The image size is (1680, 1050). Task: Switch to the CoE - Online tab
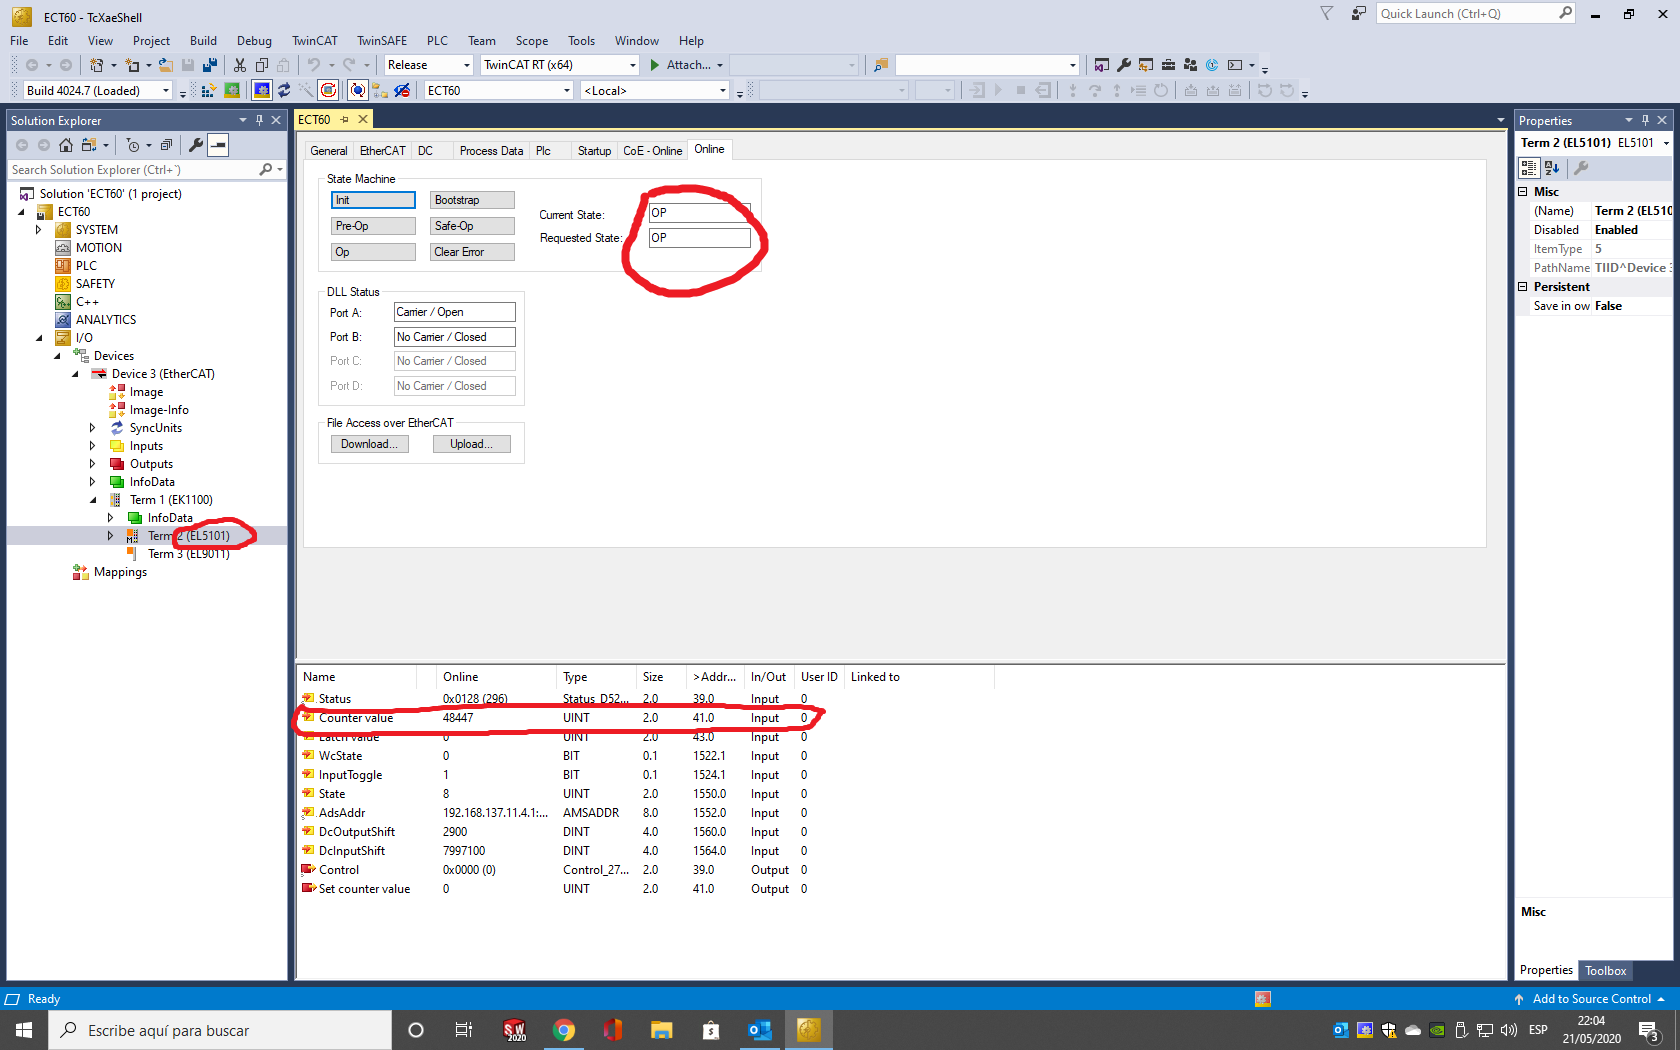(652, 151)
